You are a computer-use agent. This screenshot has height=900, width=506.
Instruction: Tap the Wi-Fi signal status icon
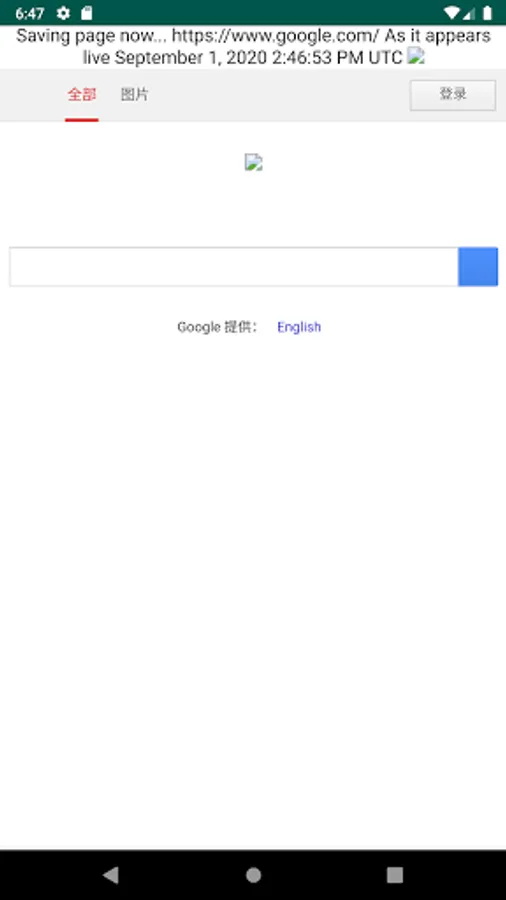[452, 13]
